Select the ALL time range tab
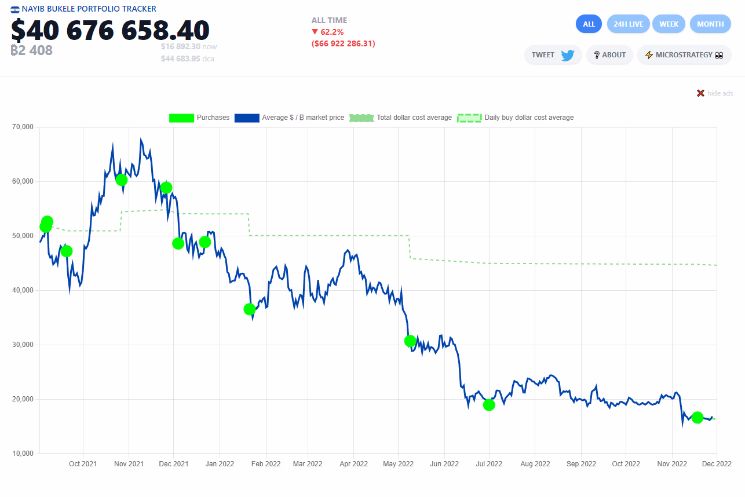745x497 pixels. pos(589,23)
